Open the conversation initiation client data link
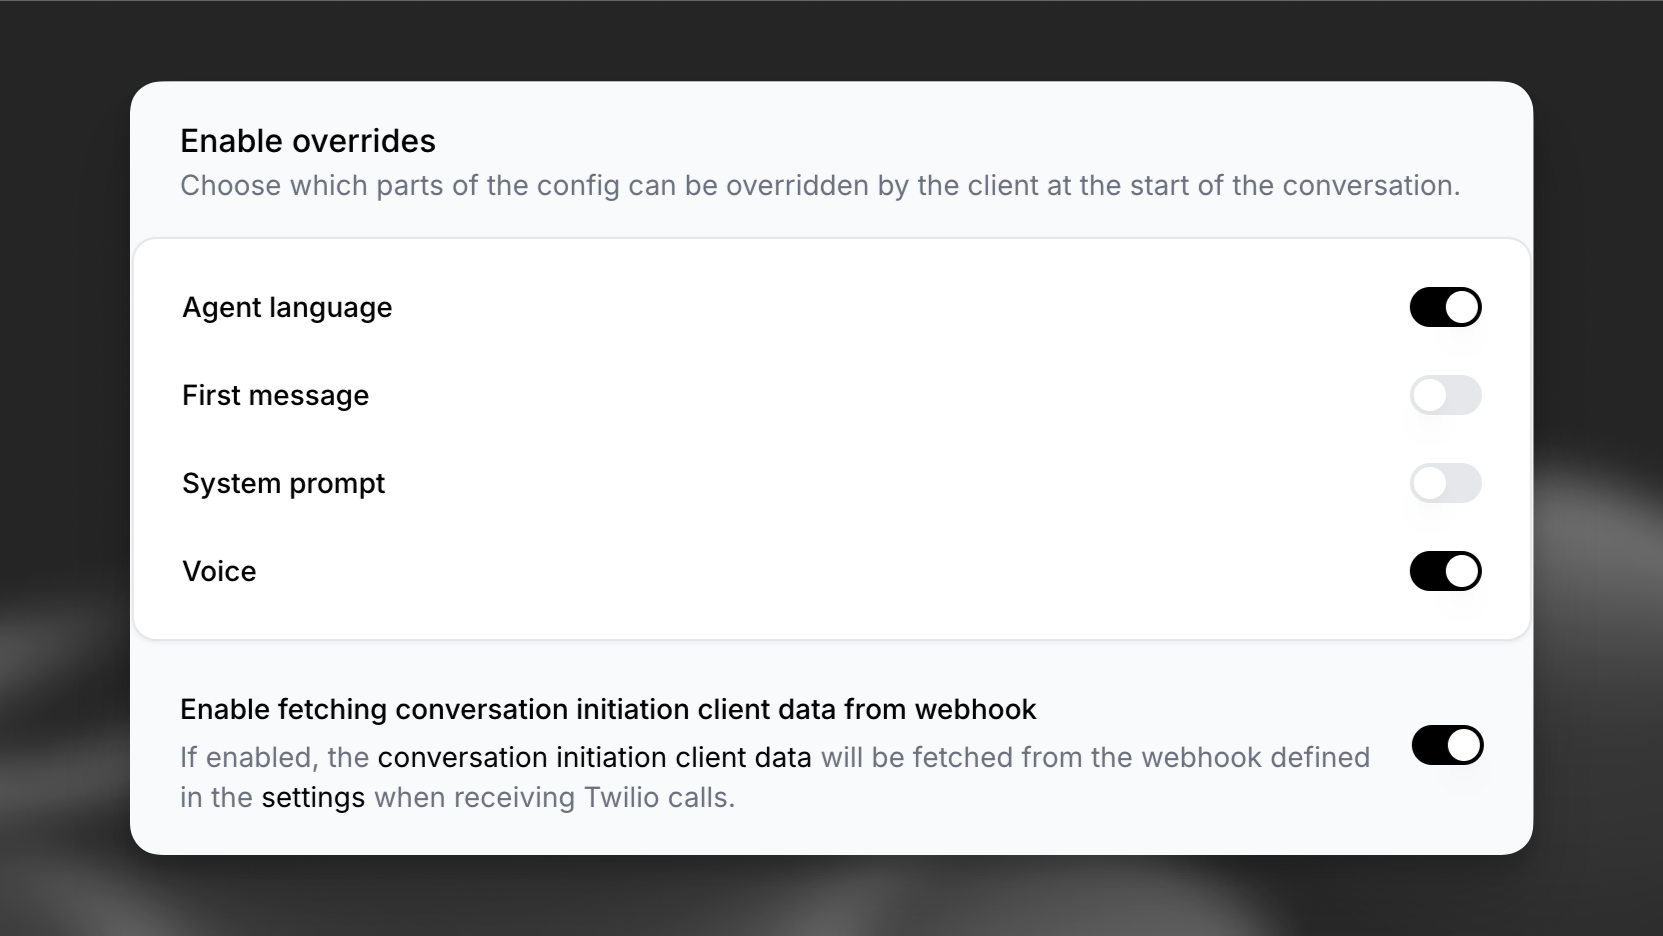Screen dimensions: 1663x936 [594, 757]
